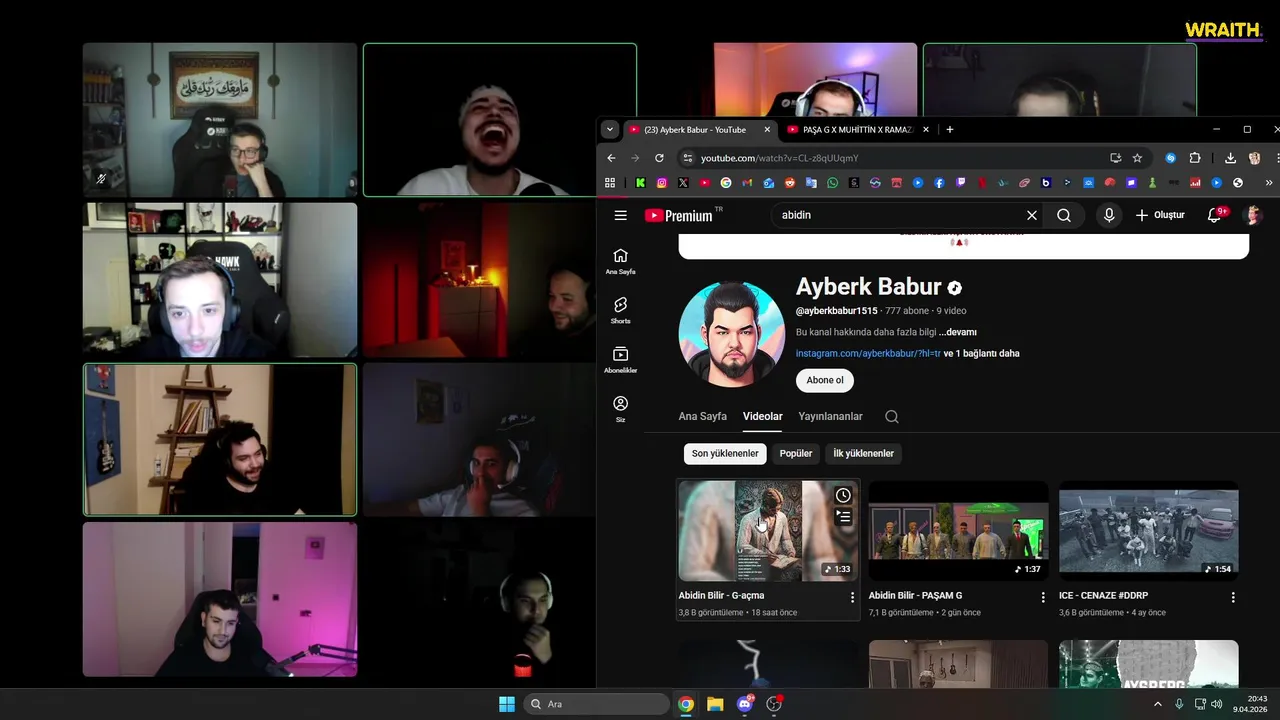Open the WhatsApp bookmark

click(x=832, y=183)
